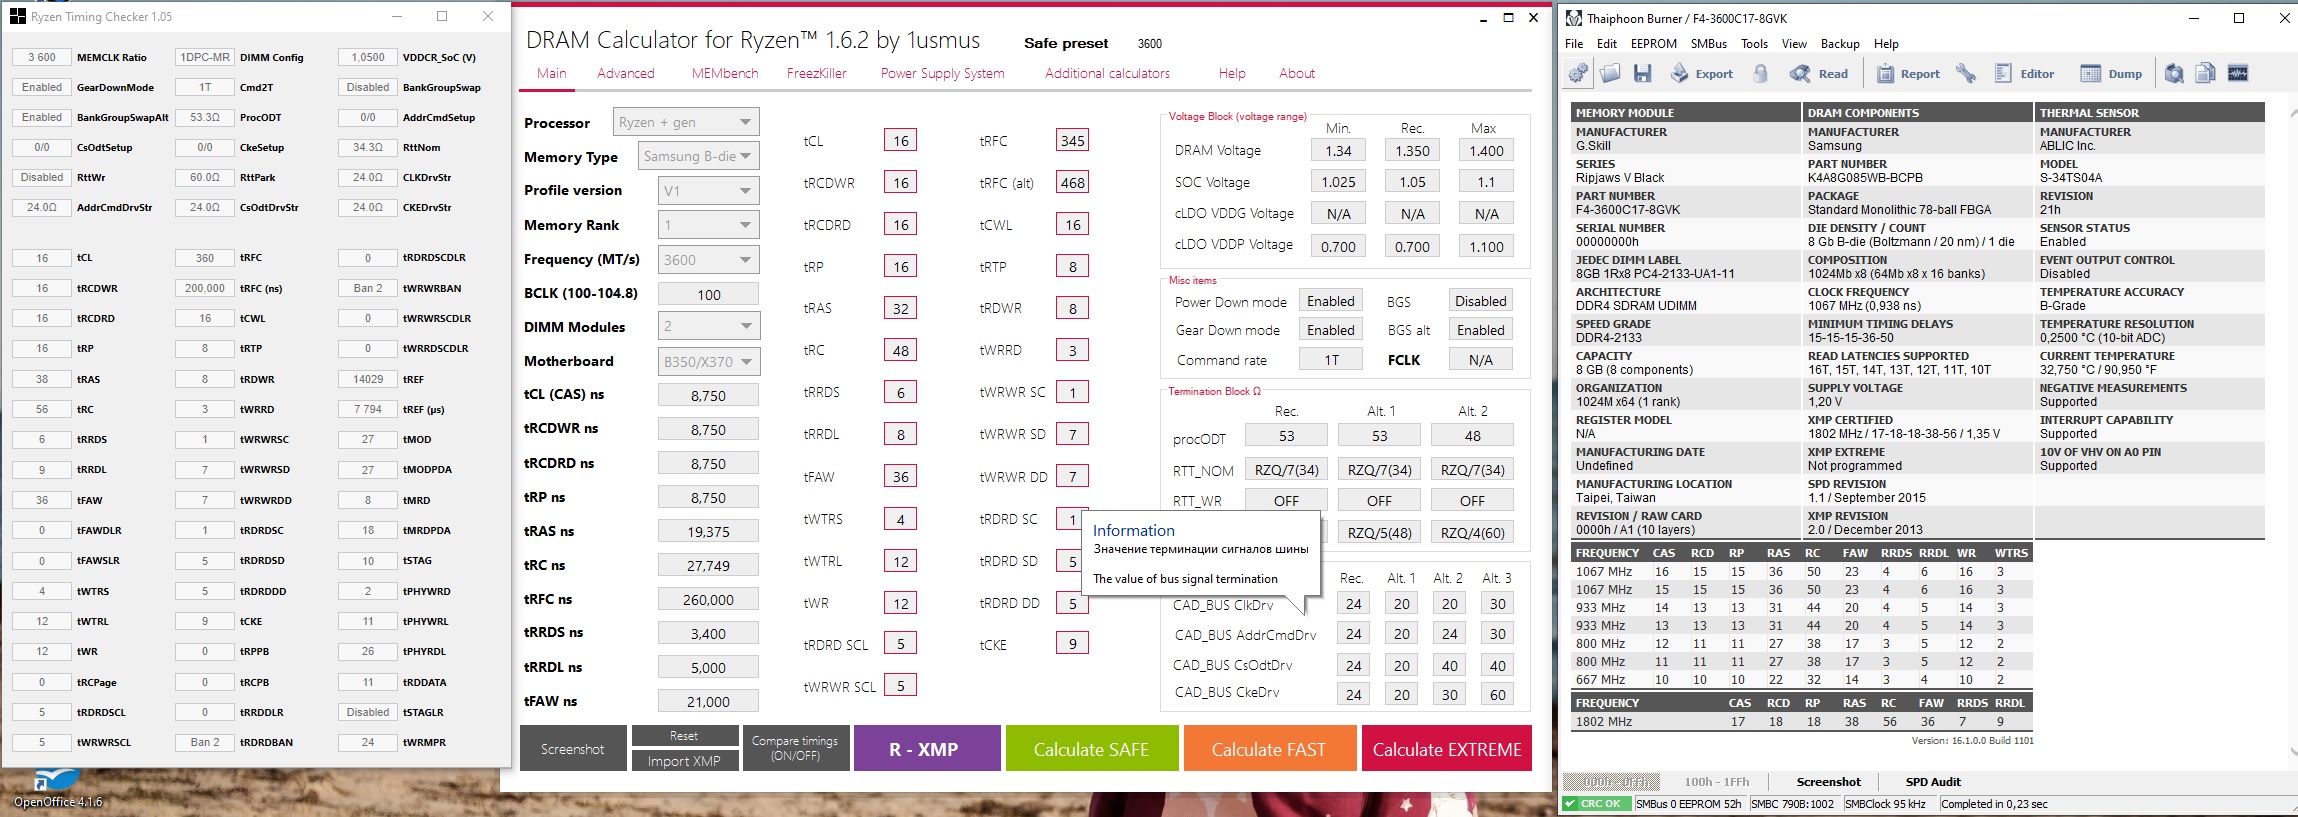The width and height of the screenshot is (2298, 817).
Task: Open the Report from Thaiphoon Burner toolbar
Action: coord(1907,73)
